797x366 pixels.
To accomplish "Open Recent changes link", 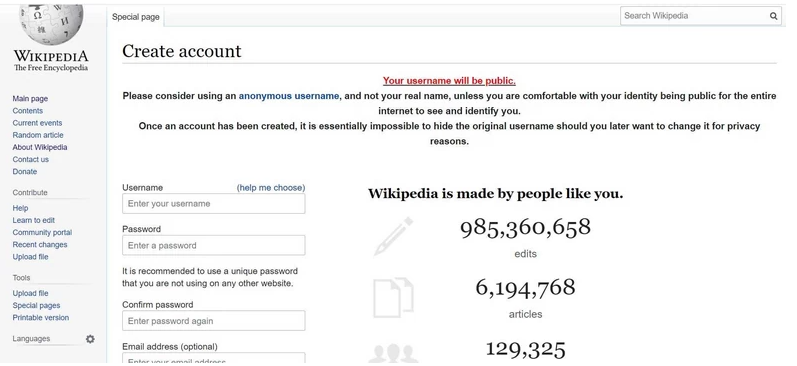I will (40, 245).
